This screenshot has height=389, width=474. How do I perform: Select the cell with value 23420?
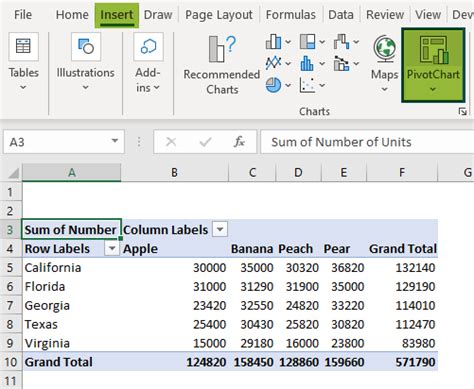click(175, 305)
